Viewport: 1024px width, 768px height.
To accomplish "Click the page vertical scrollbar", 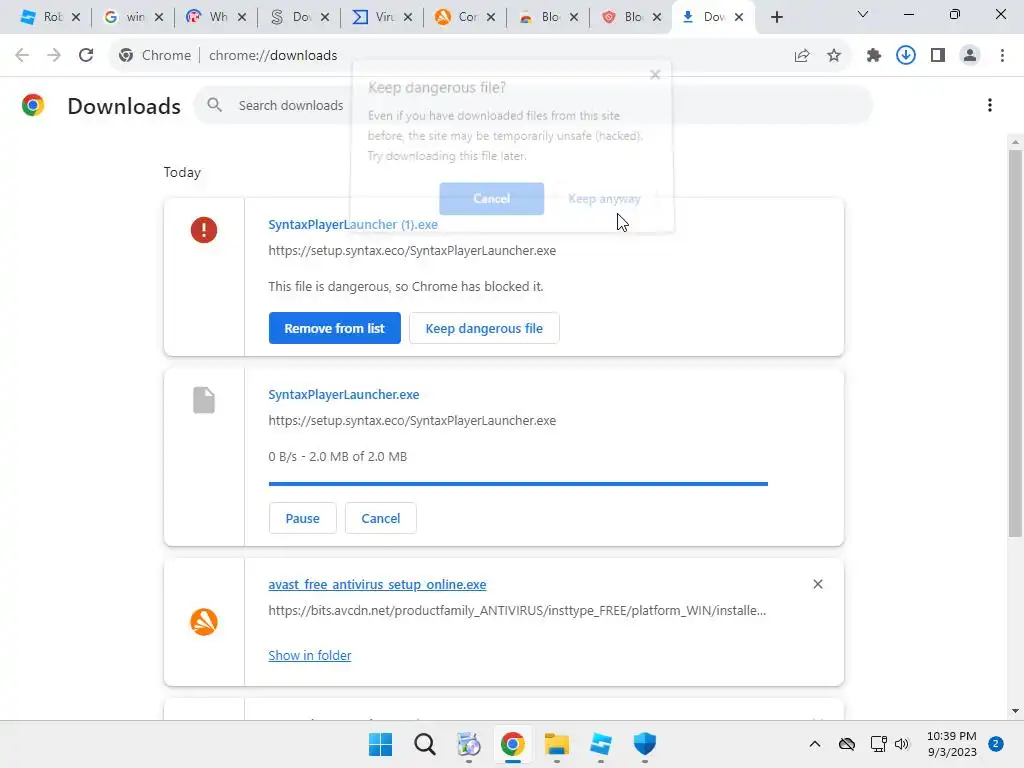I will coord(1015,343).
